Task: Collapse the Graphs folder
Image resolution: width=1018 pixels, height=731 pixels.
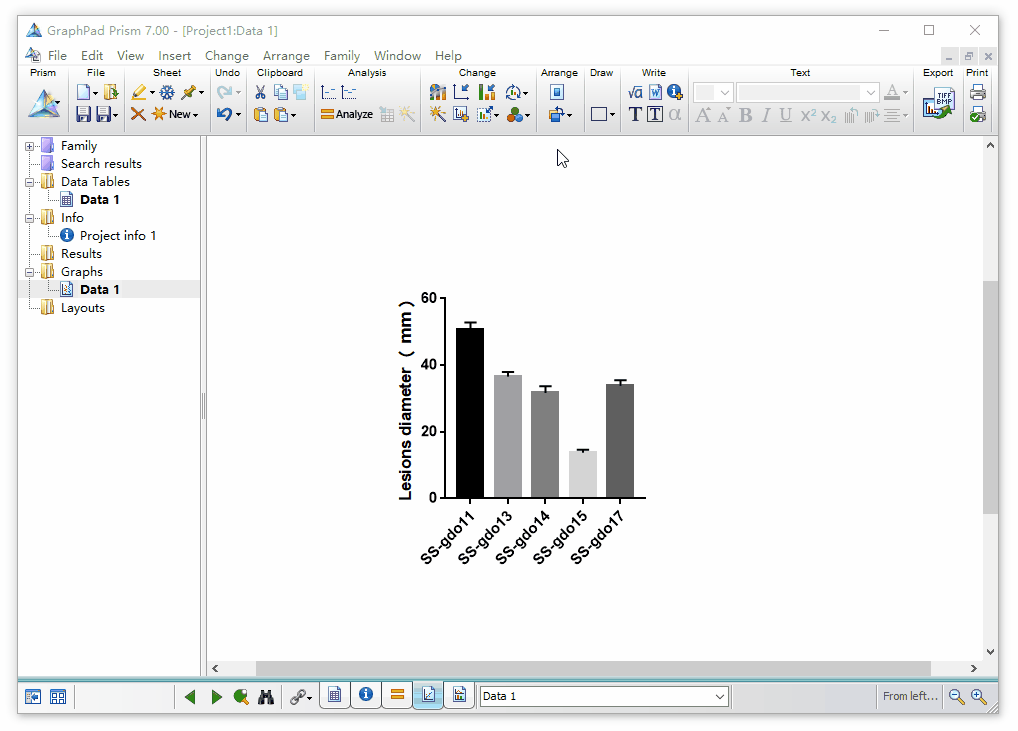Action: click(29, 272)
